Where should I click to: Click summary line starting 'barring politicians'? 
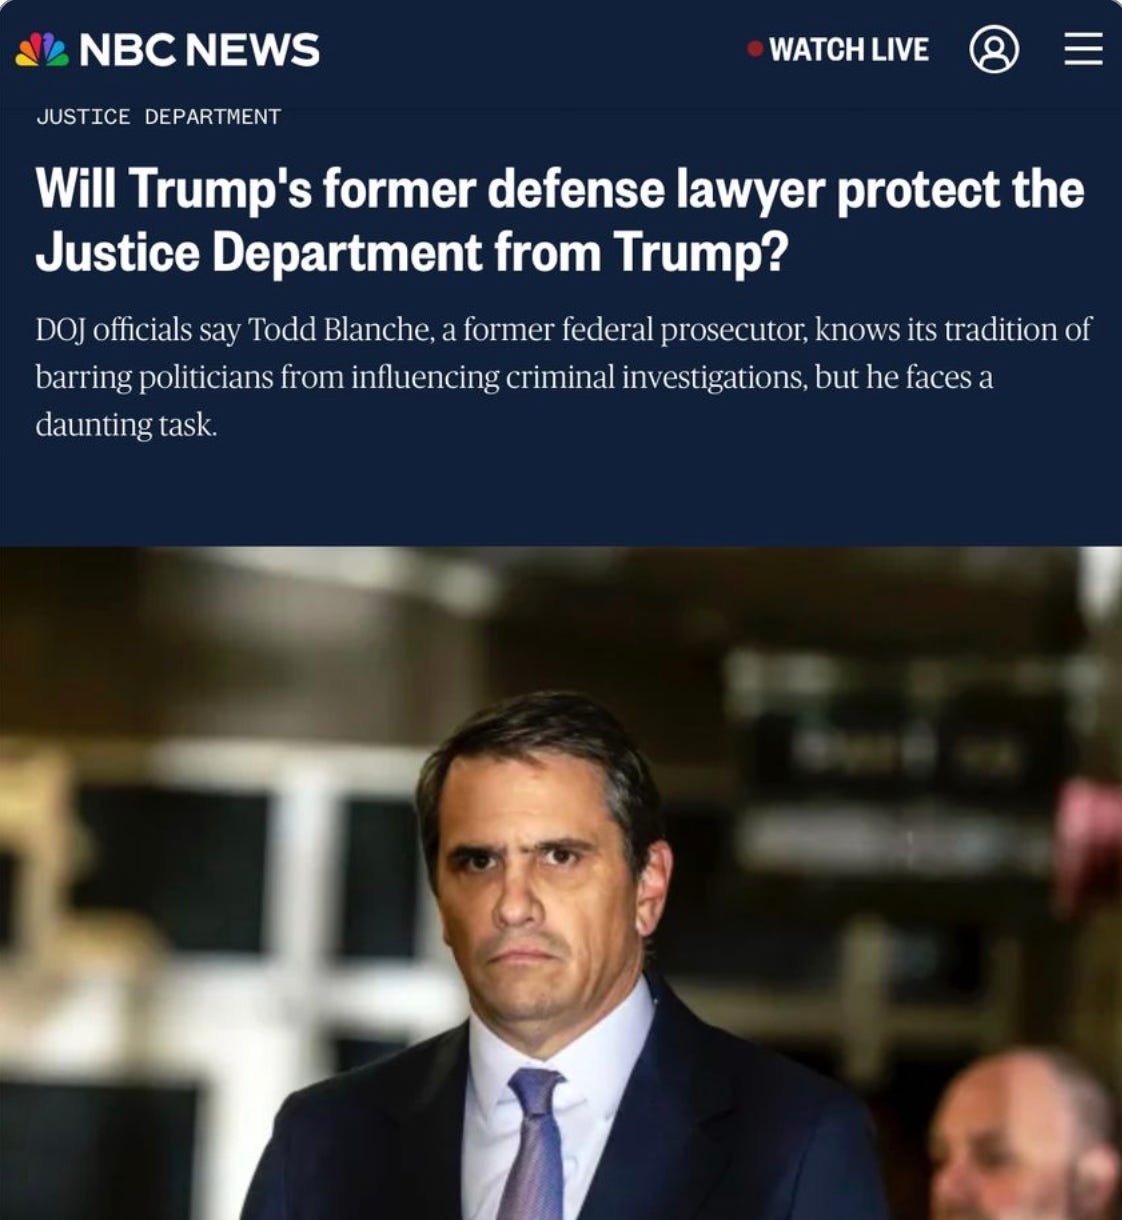tap(514, 377)
